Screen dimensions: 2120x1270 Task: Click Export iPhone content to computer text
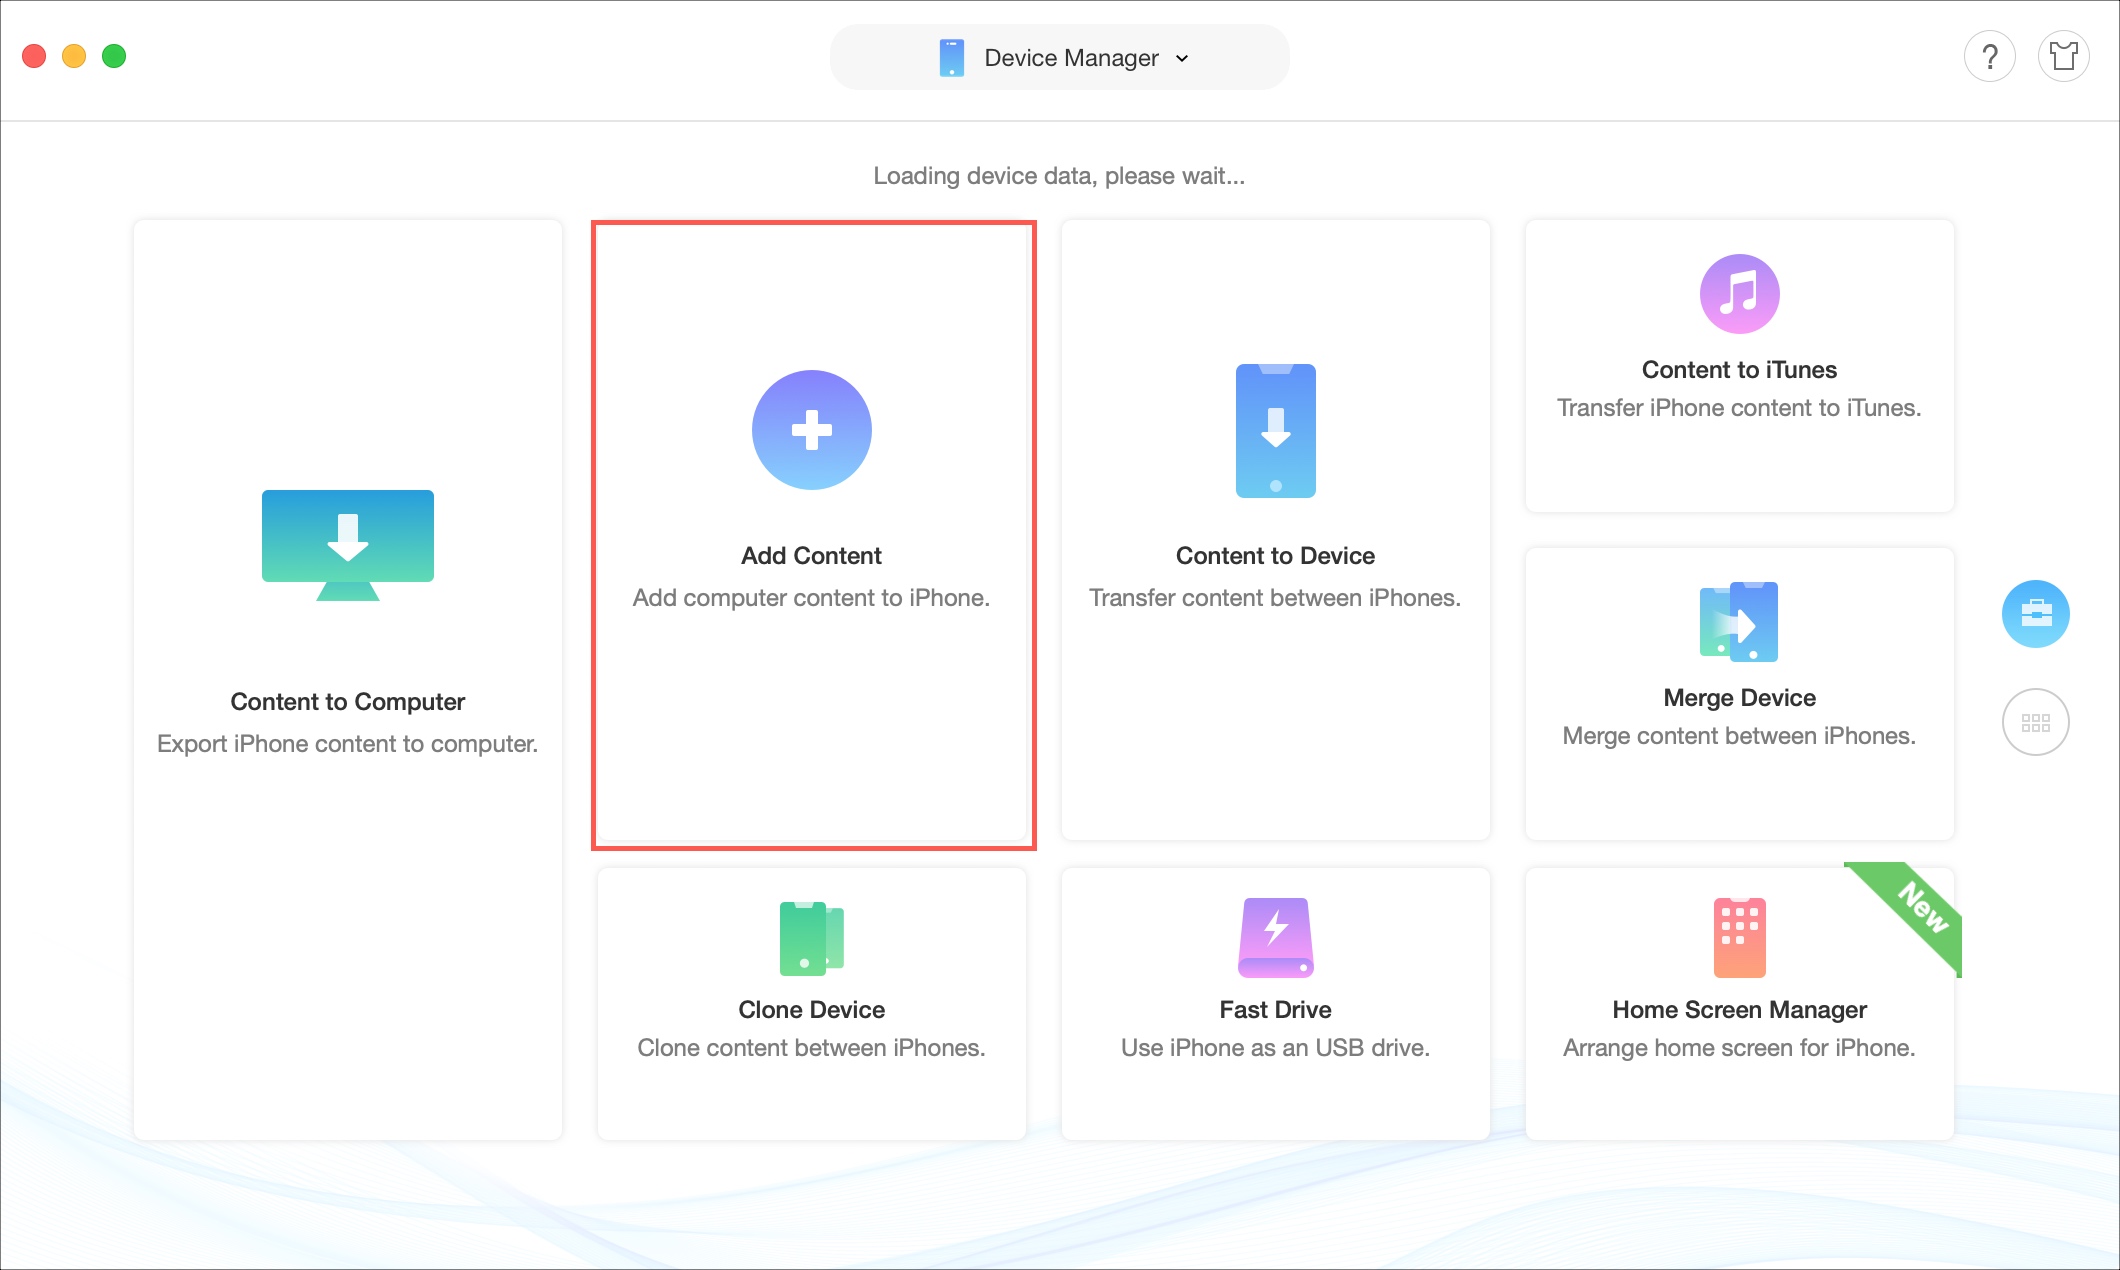click(x=347, y=744)
